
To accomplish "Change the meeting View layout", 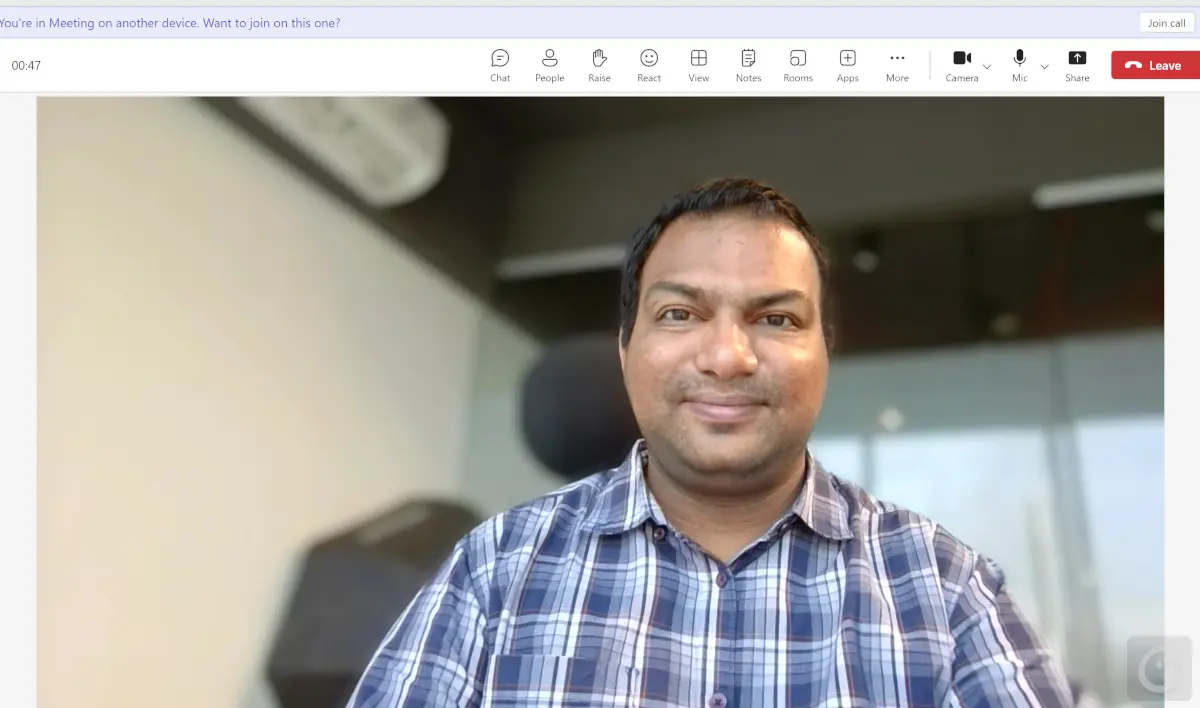I will tap(699, 65).
